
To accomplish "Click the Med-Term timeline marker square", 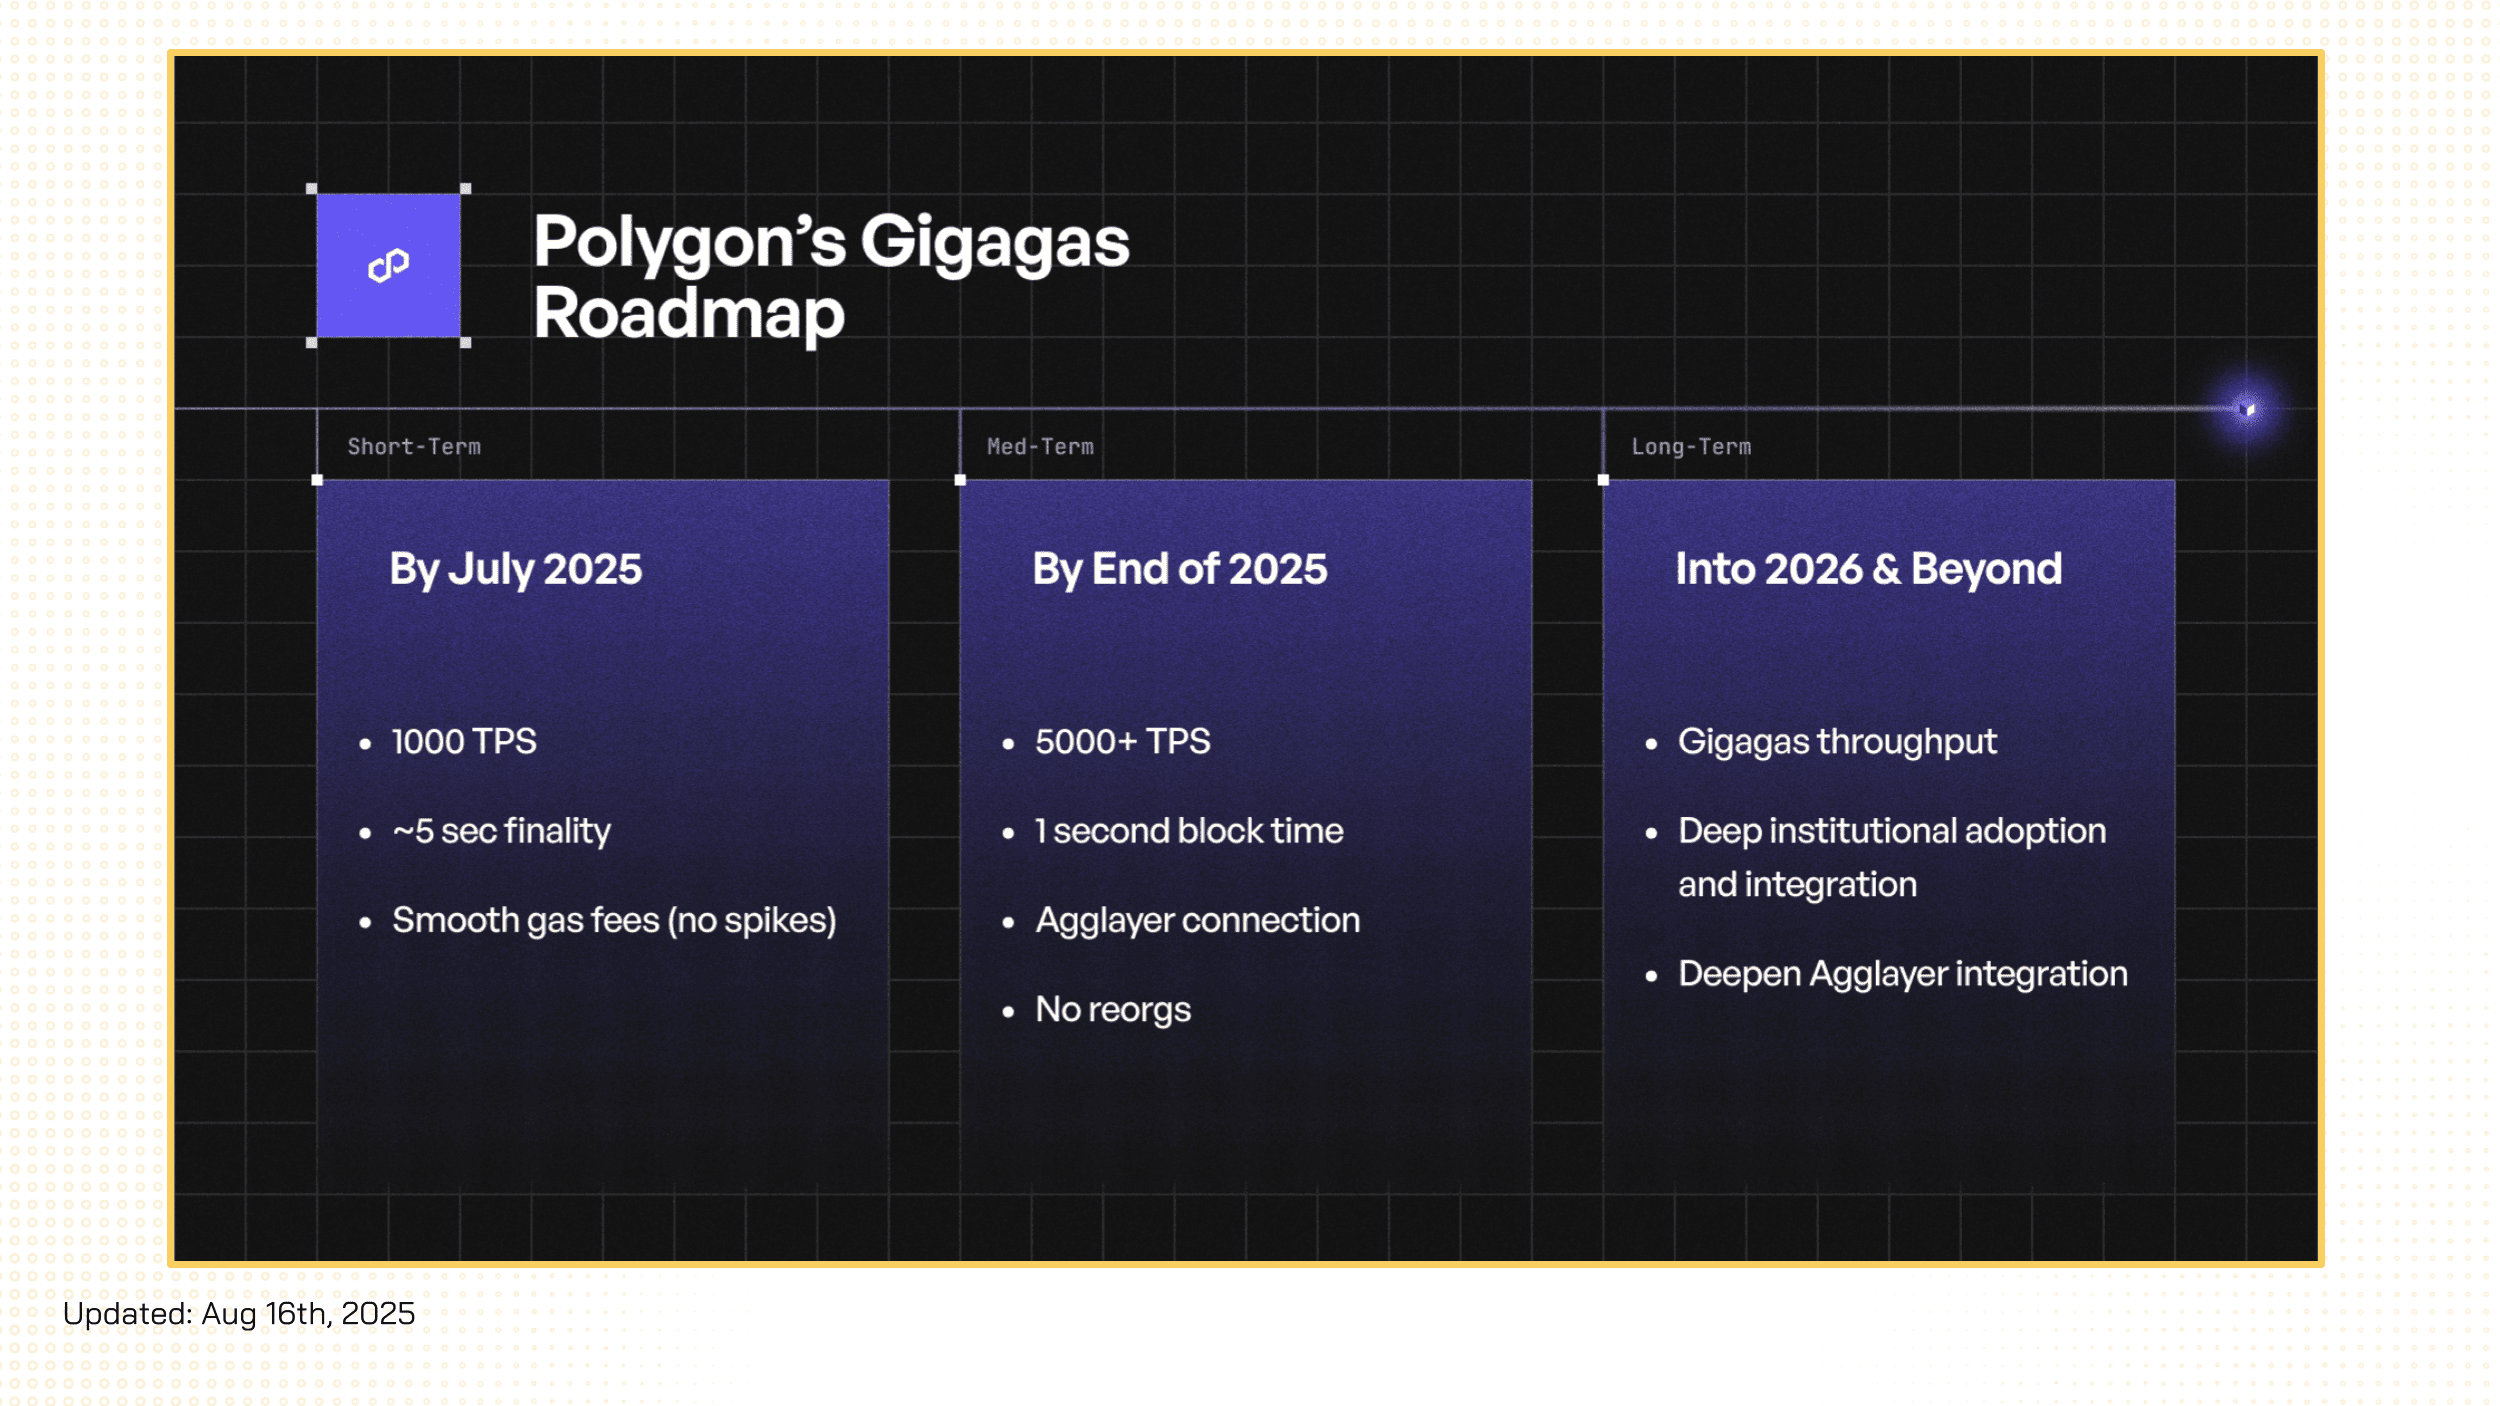I will click(960, 480).
